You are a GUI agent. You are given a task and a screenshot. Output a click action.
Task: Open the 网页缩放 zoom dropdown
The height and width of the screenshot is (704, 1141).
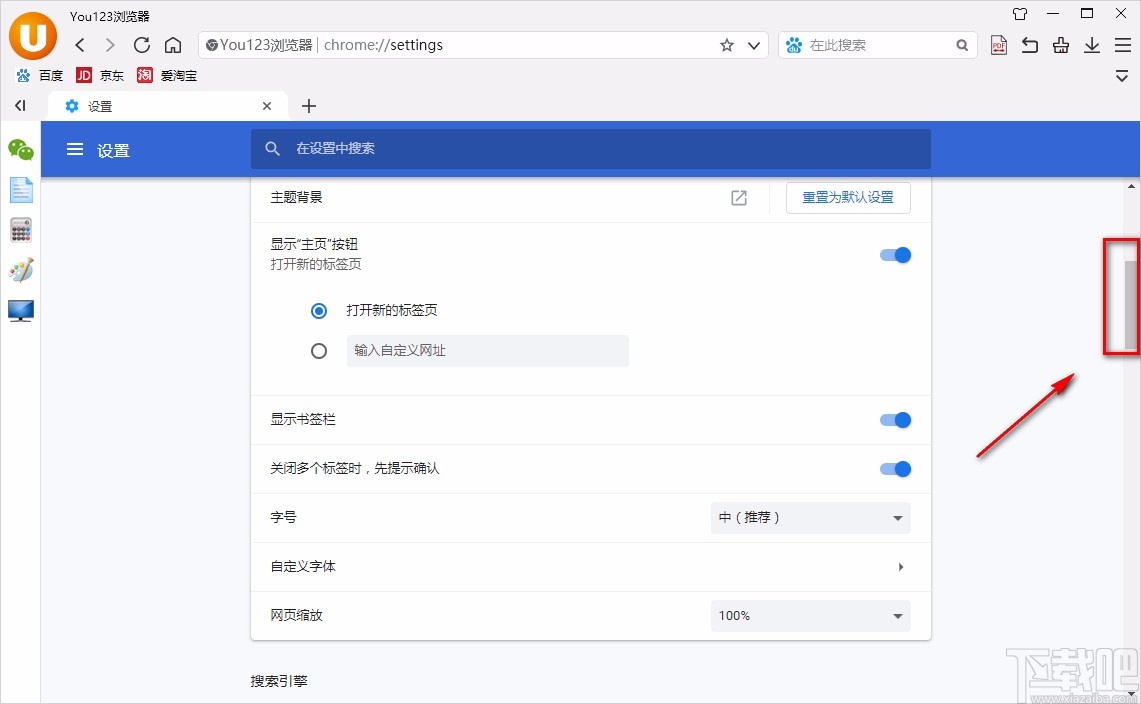pyautogui.click(x=809, y=616)
